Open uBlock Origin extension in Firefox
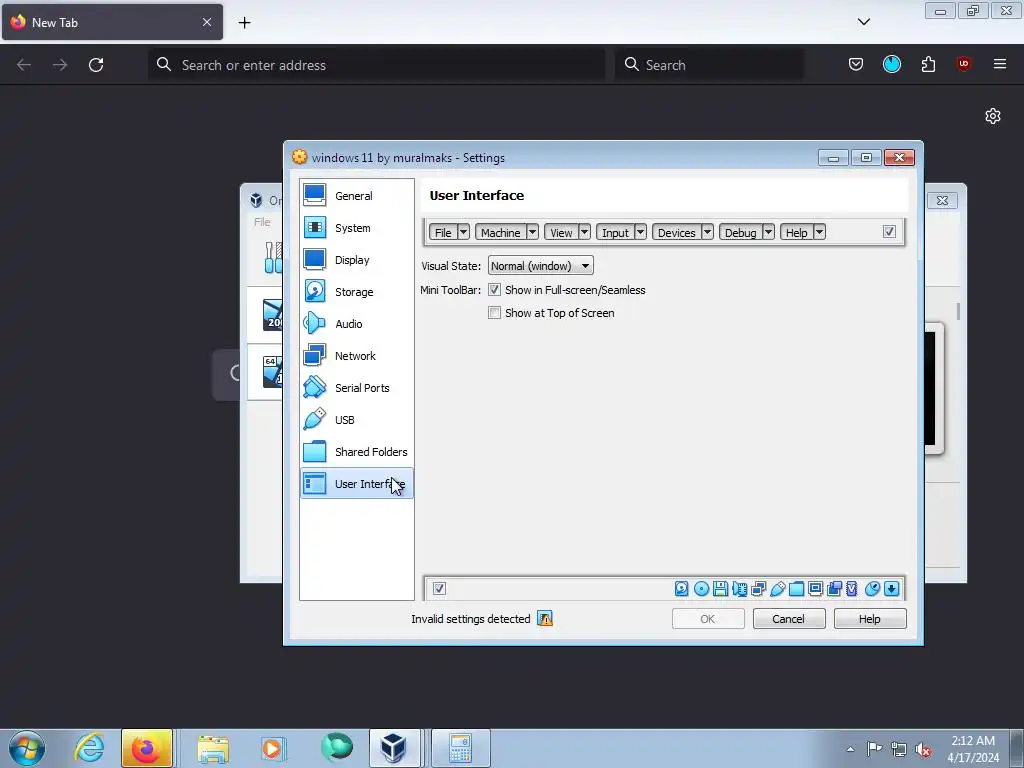Screen dimensions: 1024x768 click(x=963, y=64)
